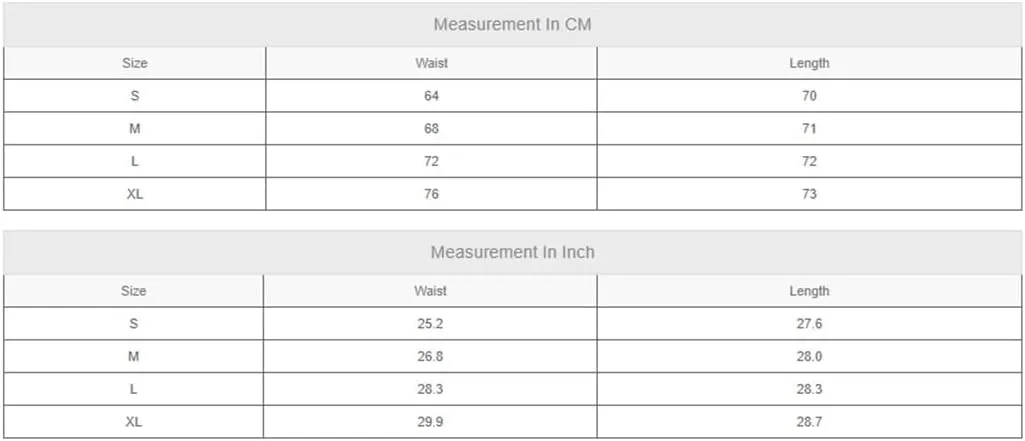Click length value 70

[x=809, y=96]
